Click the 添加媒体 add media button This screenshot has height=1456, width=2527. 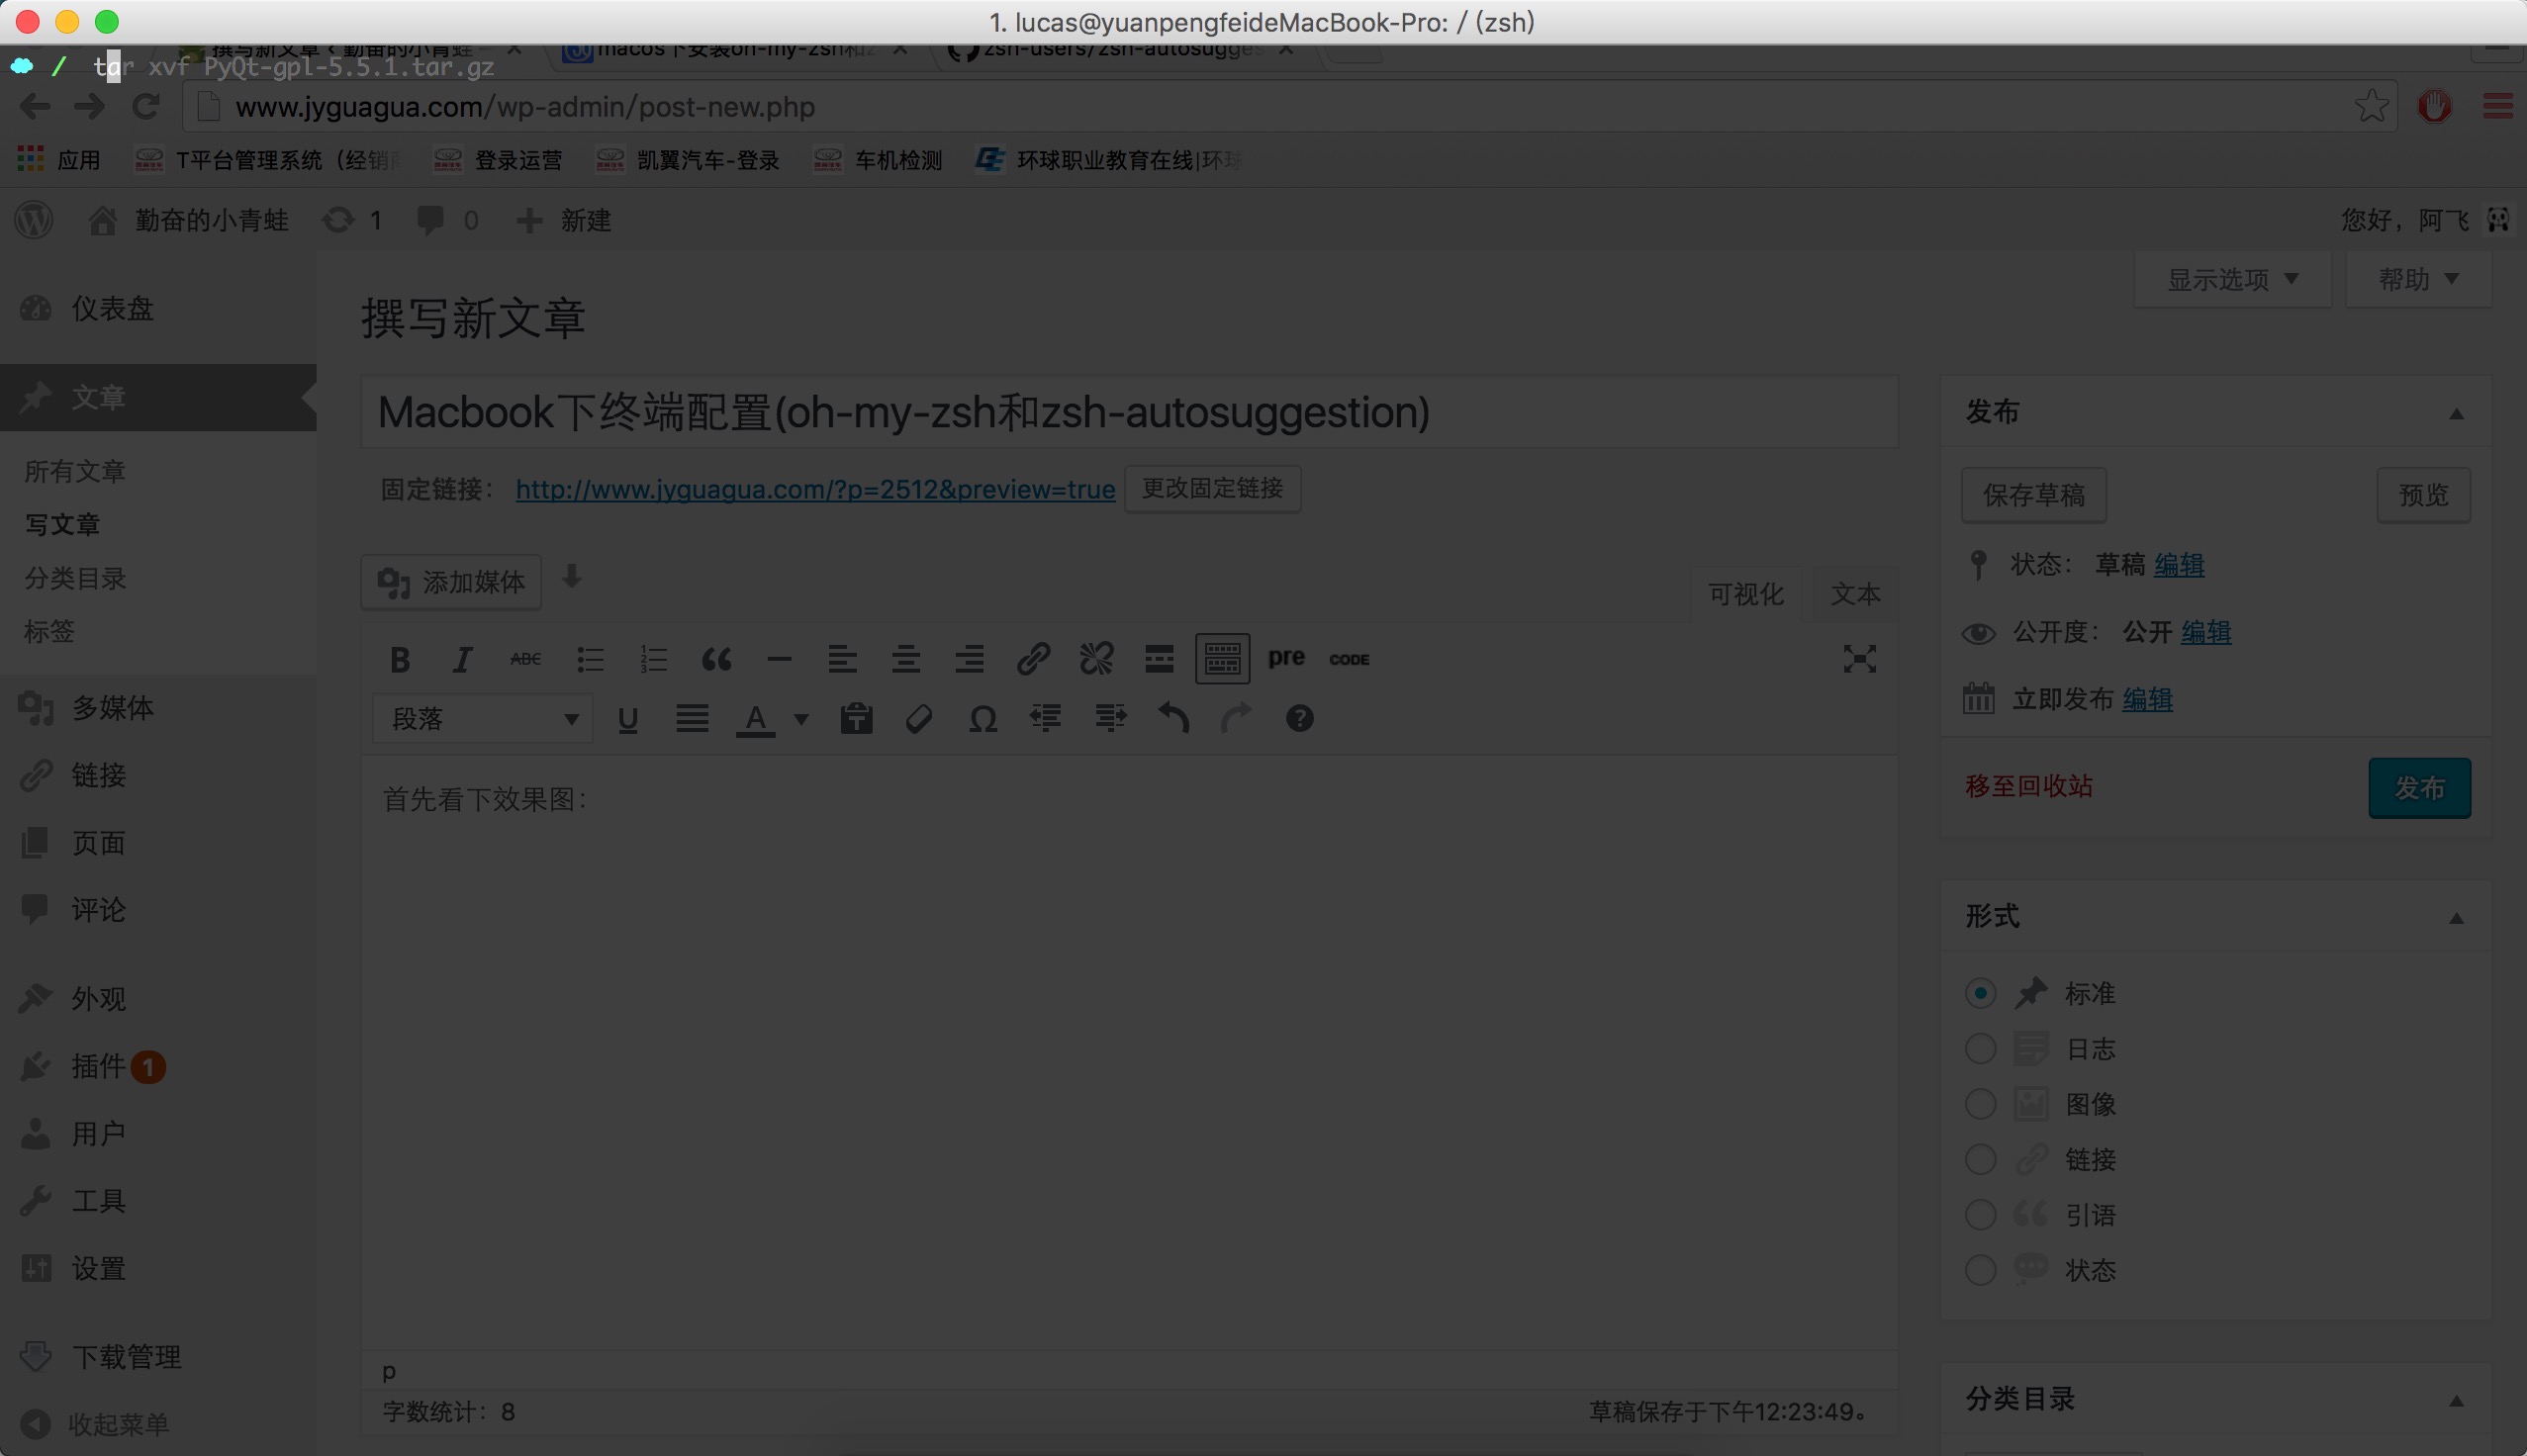click(x=451, y=582)
